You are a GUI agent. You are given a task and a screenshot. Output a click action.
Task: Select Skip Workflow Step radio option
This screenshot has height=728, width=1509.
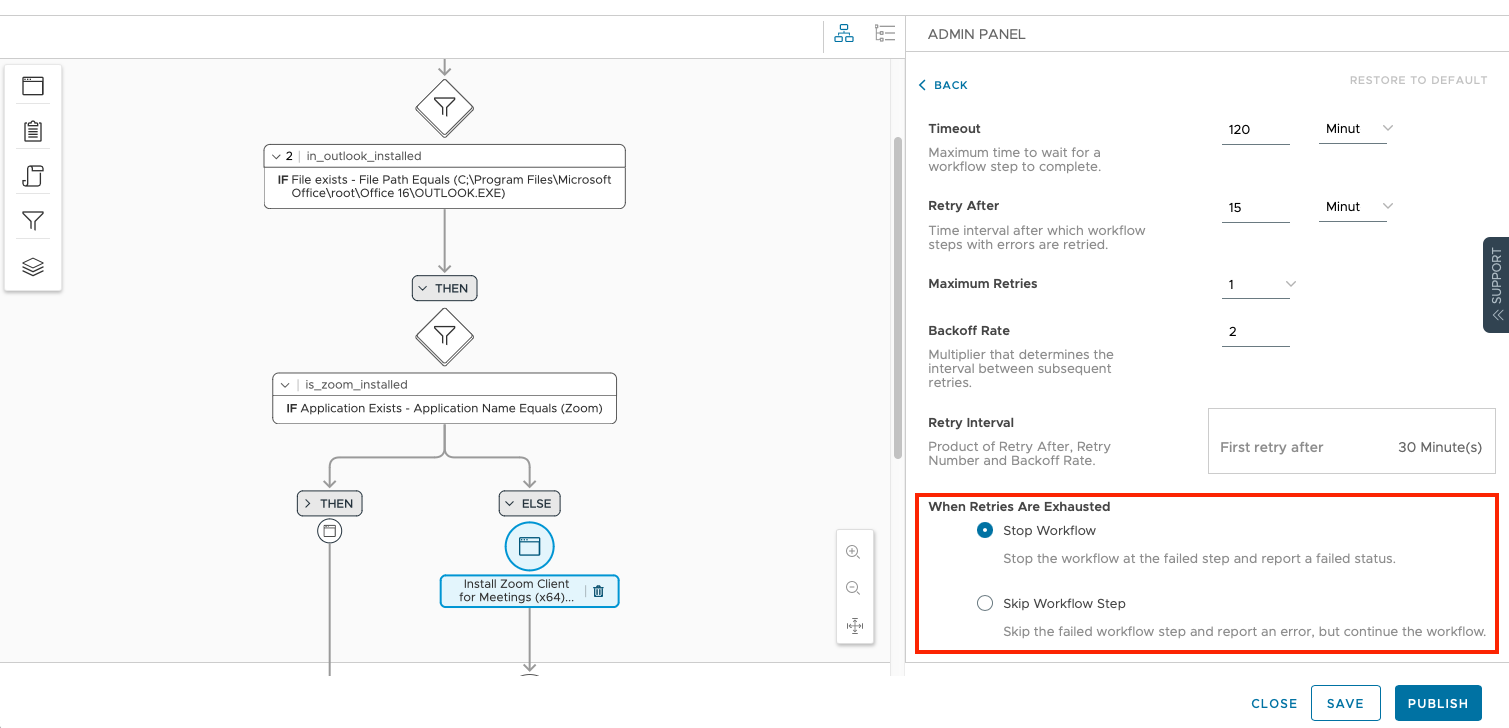coord(985,603)
